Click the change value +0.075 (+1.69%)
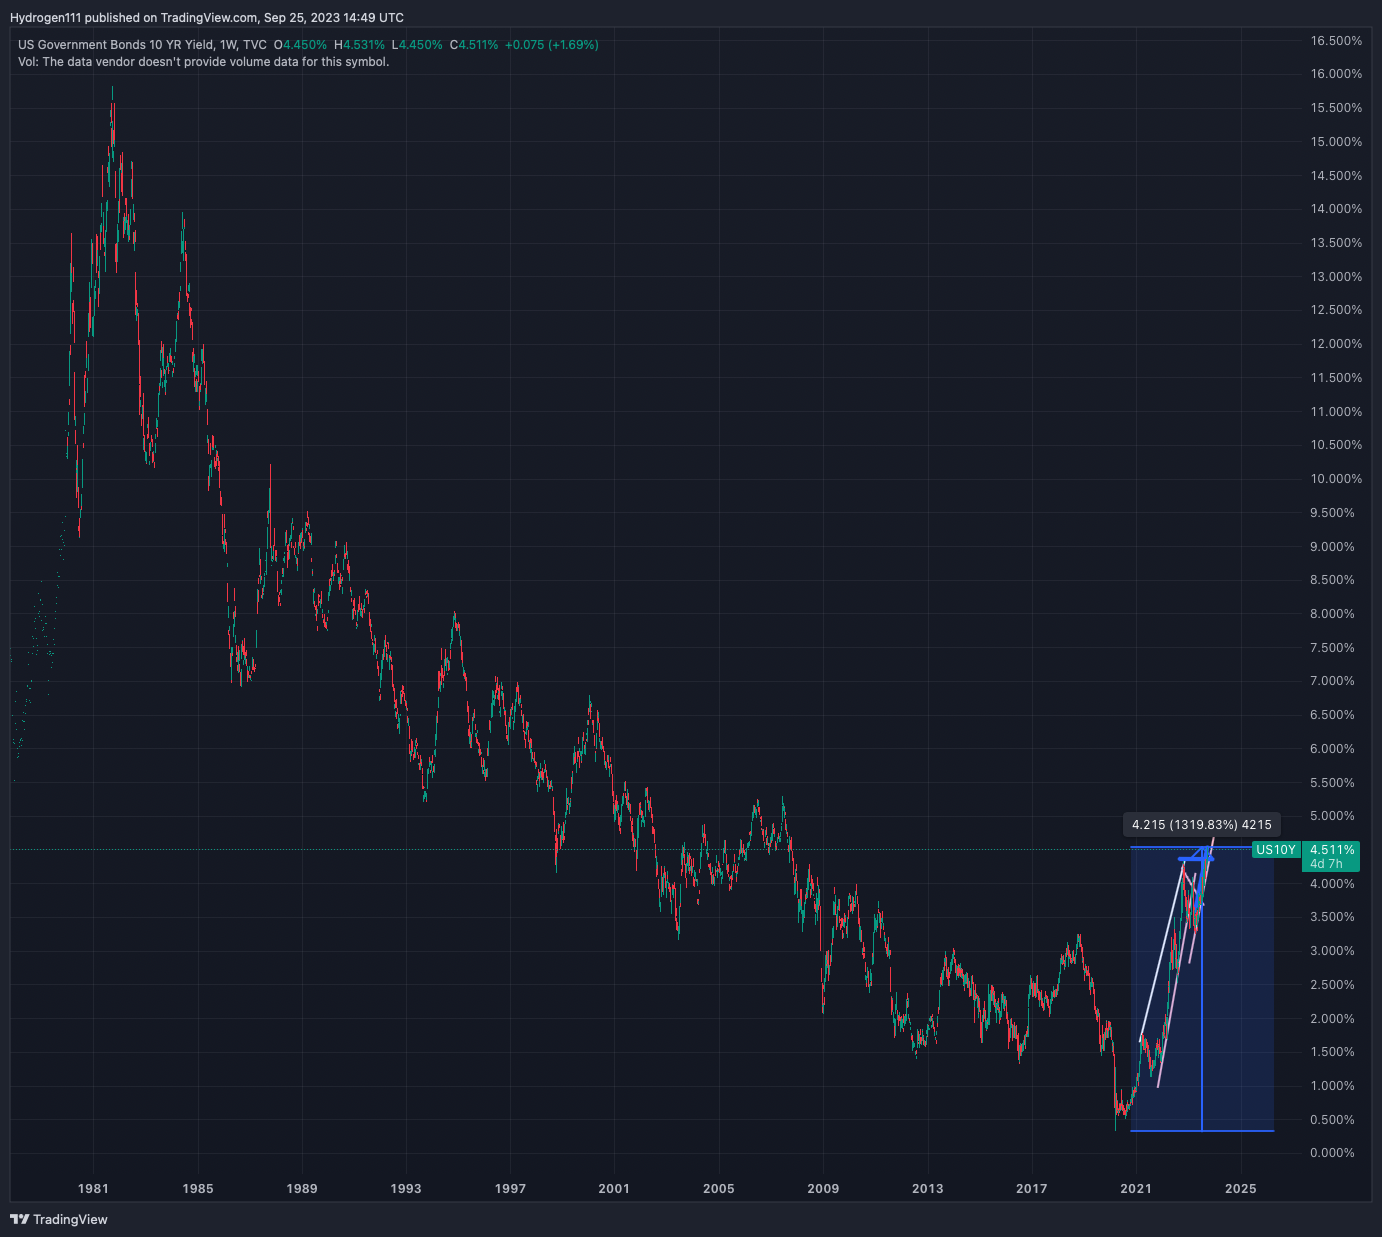The width and height of the screenshot is (1382, 1237). (552, 45)
